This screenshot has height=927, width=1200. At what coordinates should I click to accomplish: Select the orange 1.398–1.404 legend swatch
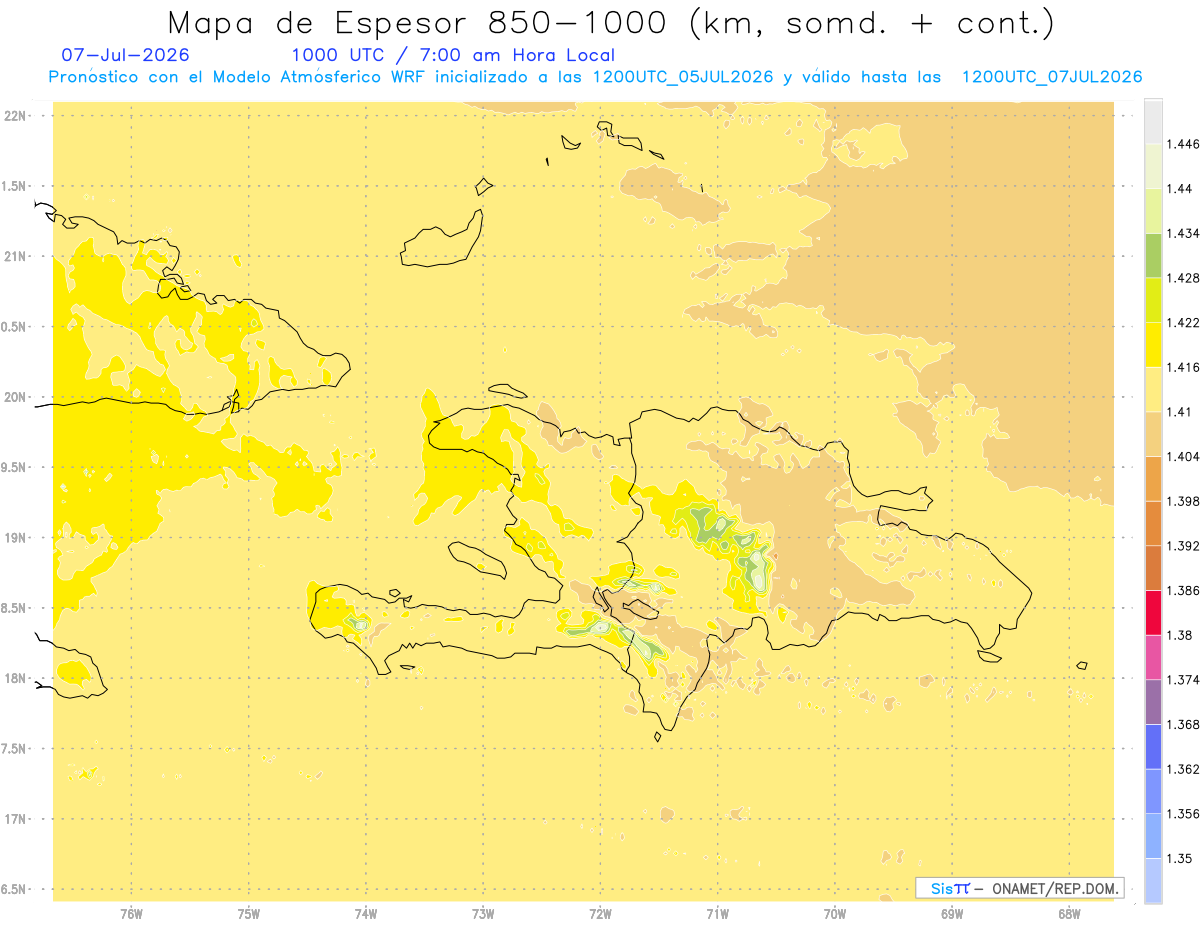click(1153, 478)
